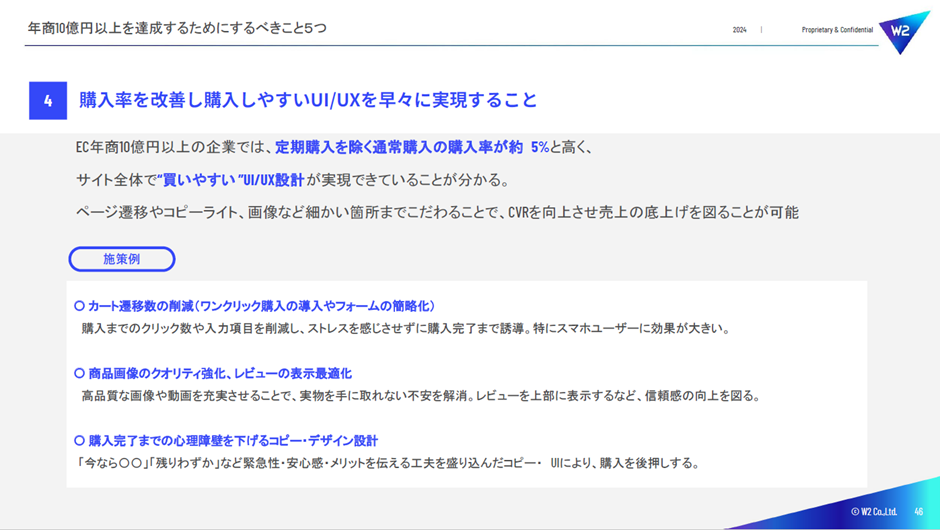Click the description starting 「今なら〇〇」「残りわずか」
This screenshot has width=940, height=530.
388,463
